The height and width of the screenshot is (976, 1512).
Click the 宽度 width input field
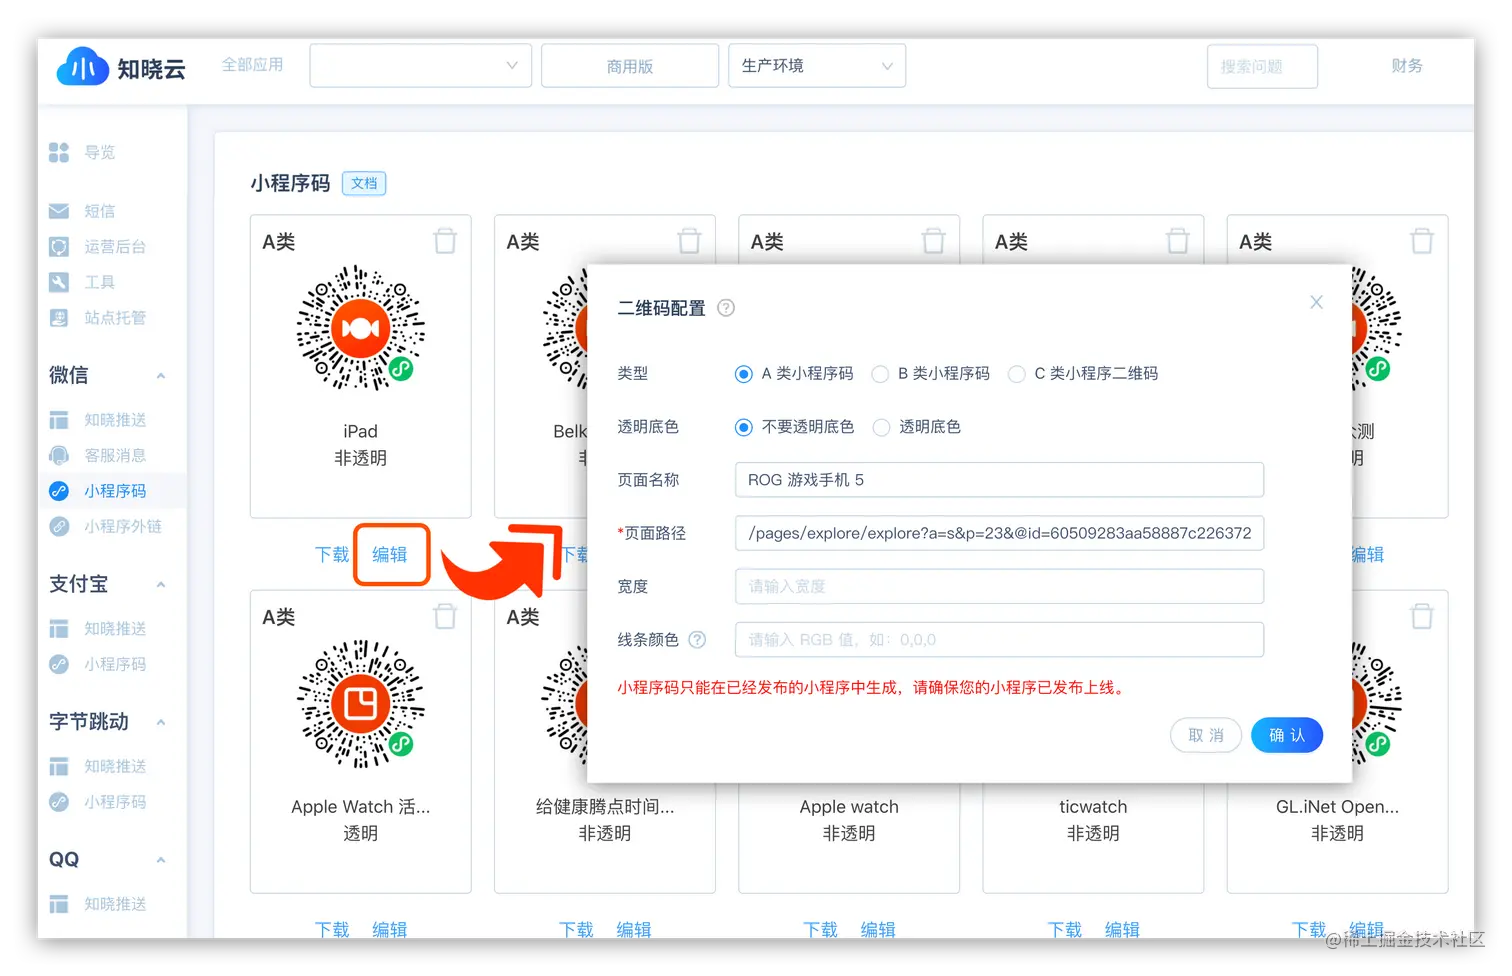[x=998, y=587]
